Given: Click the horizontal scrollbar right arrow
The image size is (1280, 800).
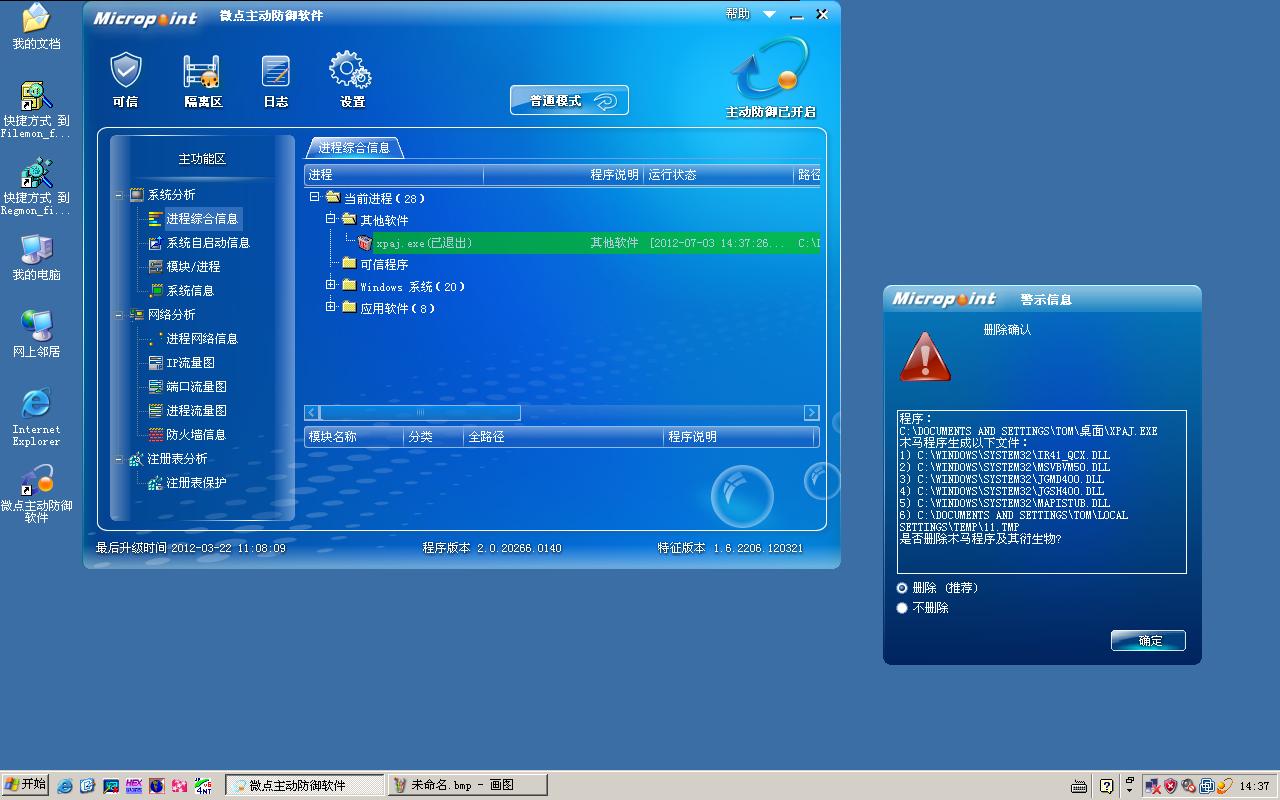Looking at the screenshot, I should (x=811, y=413).
